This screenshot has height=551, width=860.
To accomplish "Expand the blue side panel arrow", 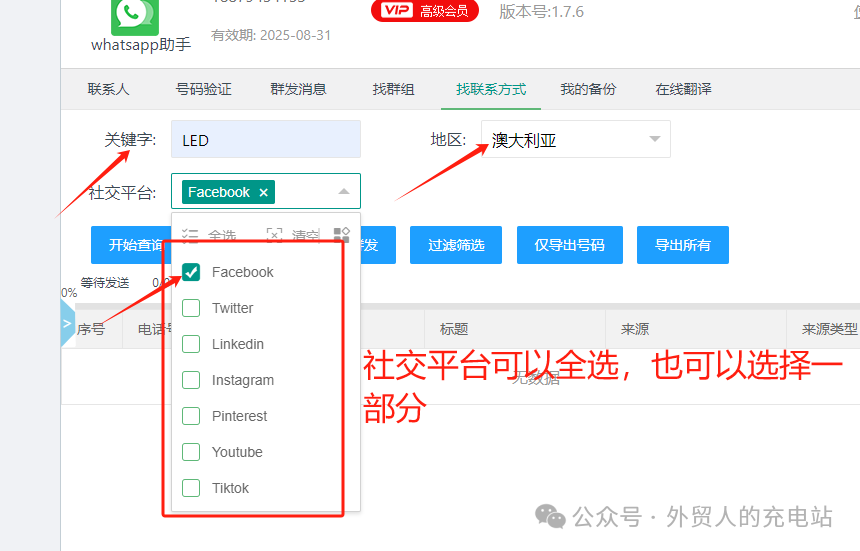I will click(67, 323).
